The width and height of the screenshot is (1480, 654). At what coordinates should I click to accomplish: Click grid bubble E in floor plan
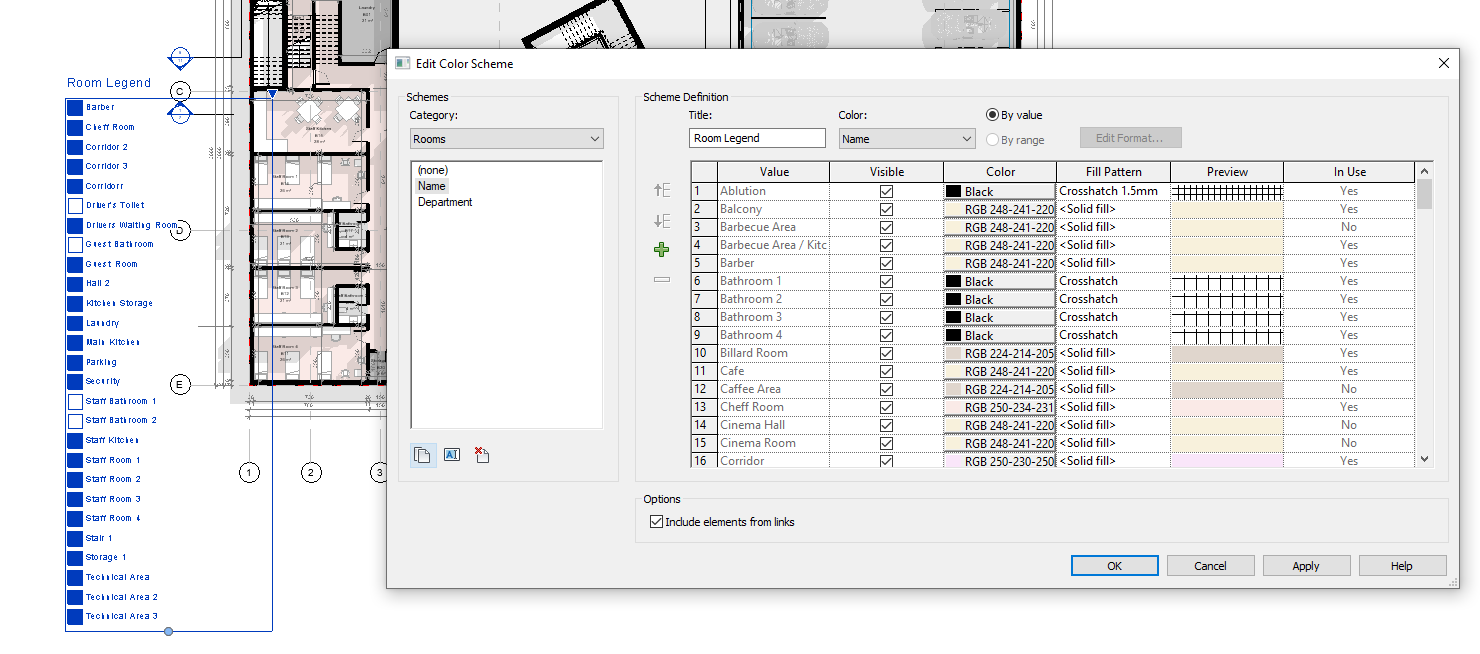coord(180,385)
